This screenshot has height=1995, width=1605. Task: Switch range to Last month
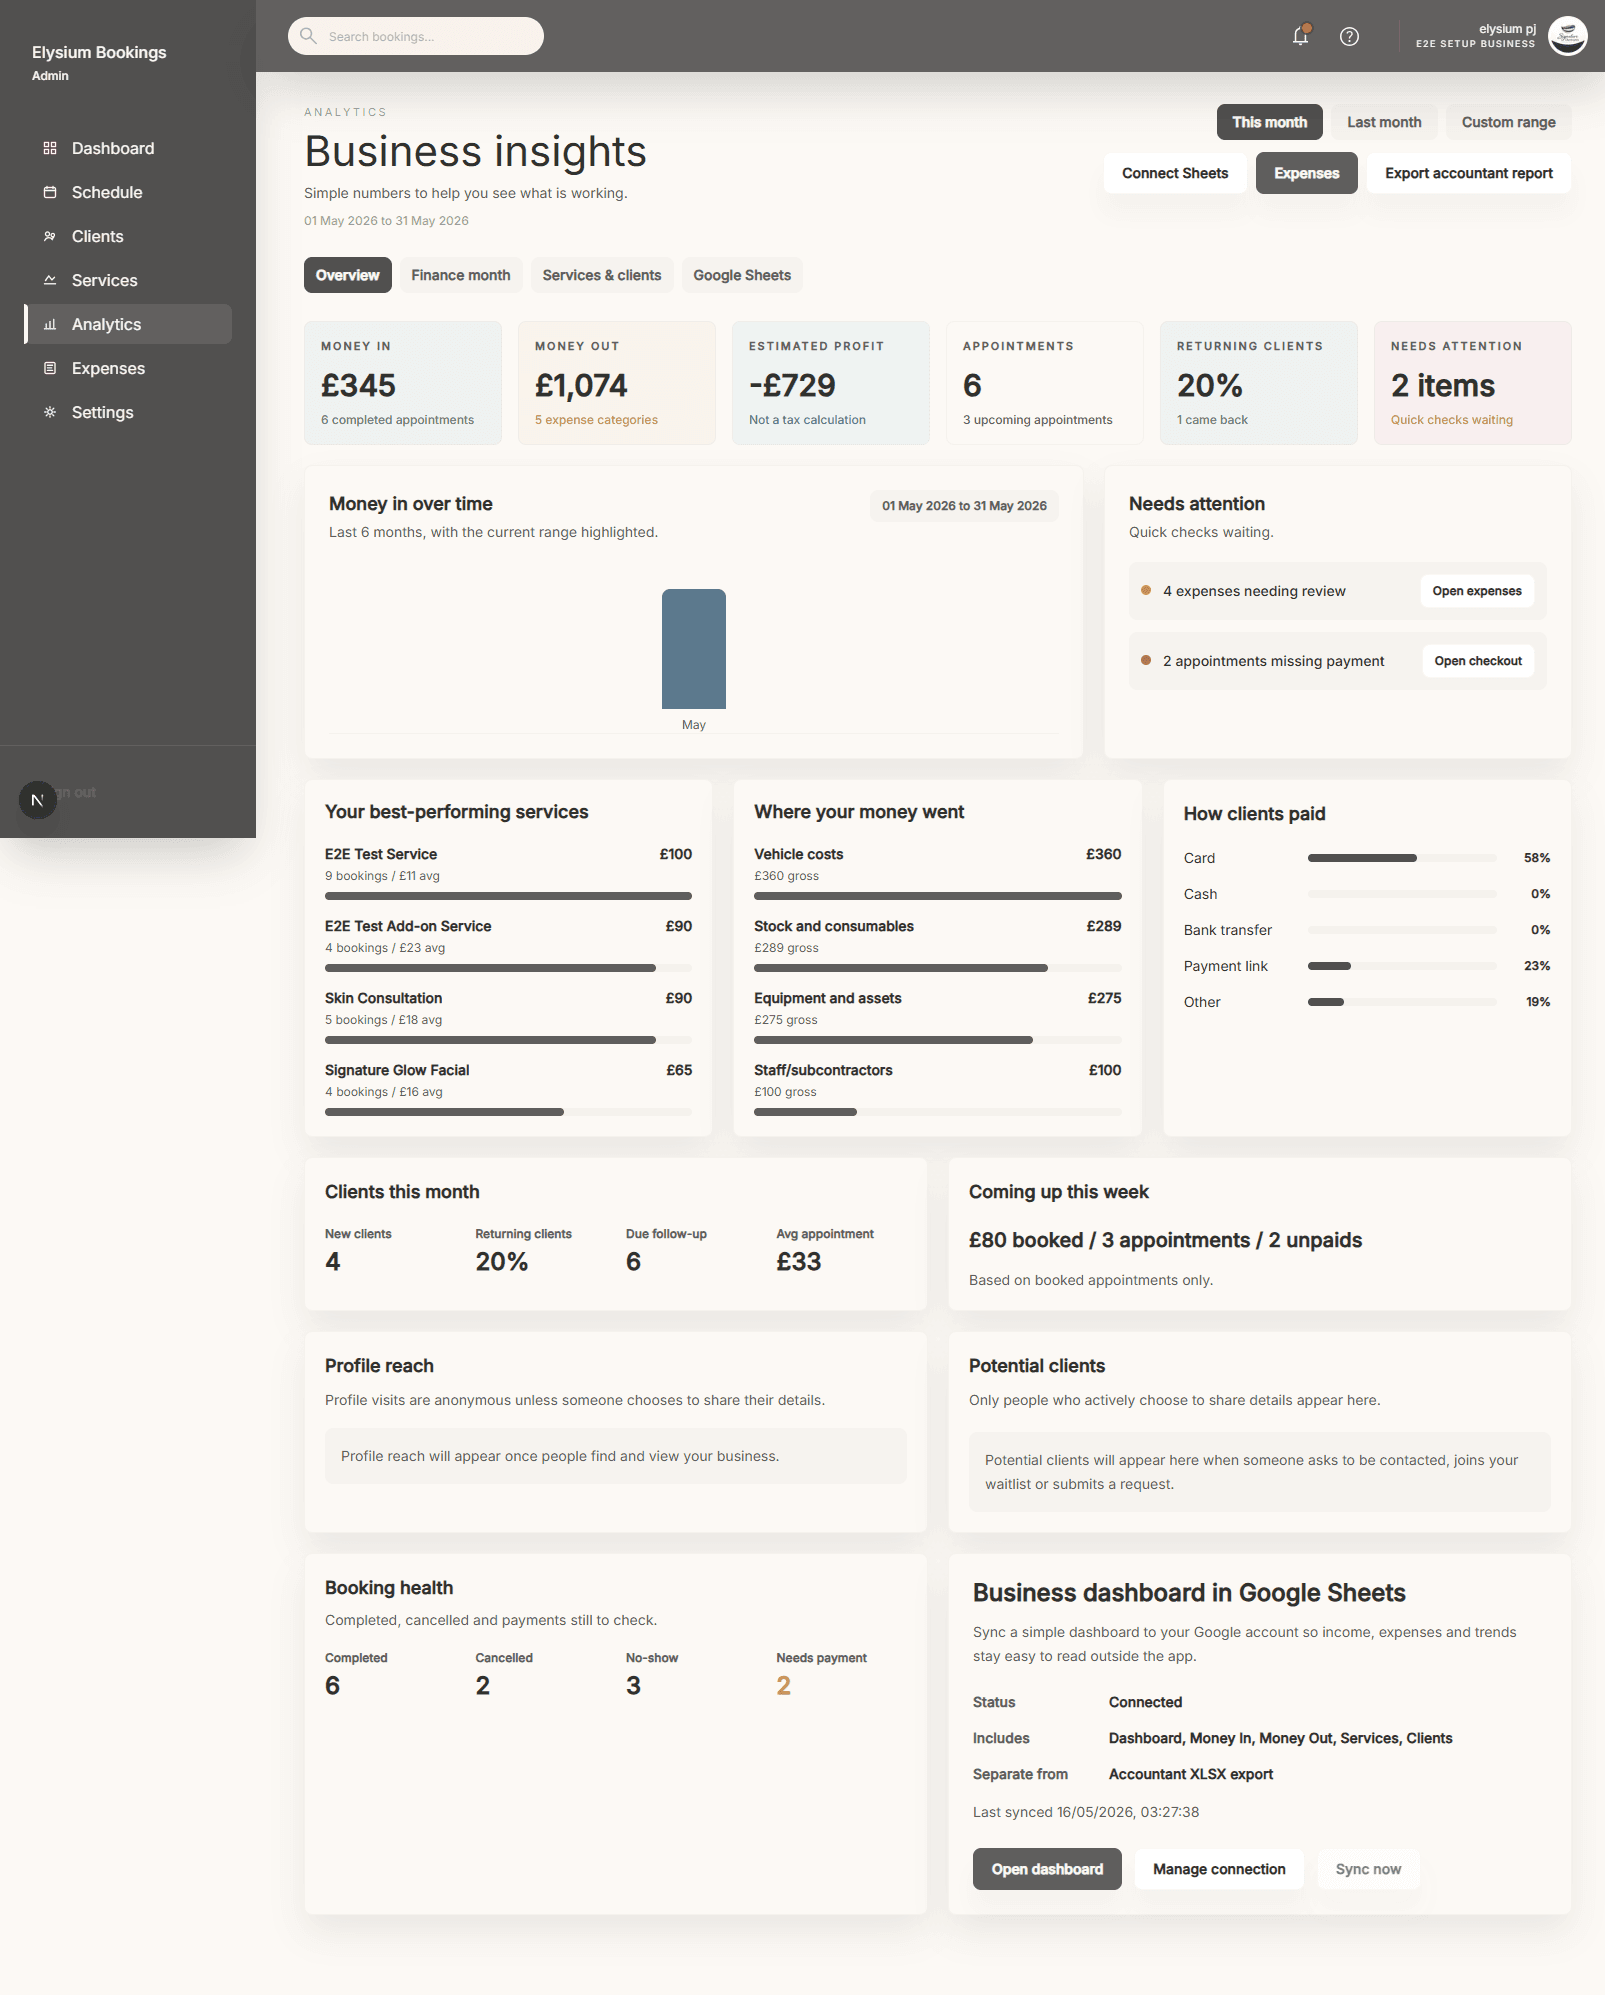1384,122
